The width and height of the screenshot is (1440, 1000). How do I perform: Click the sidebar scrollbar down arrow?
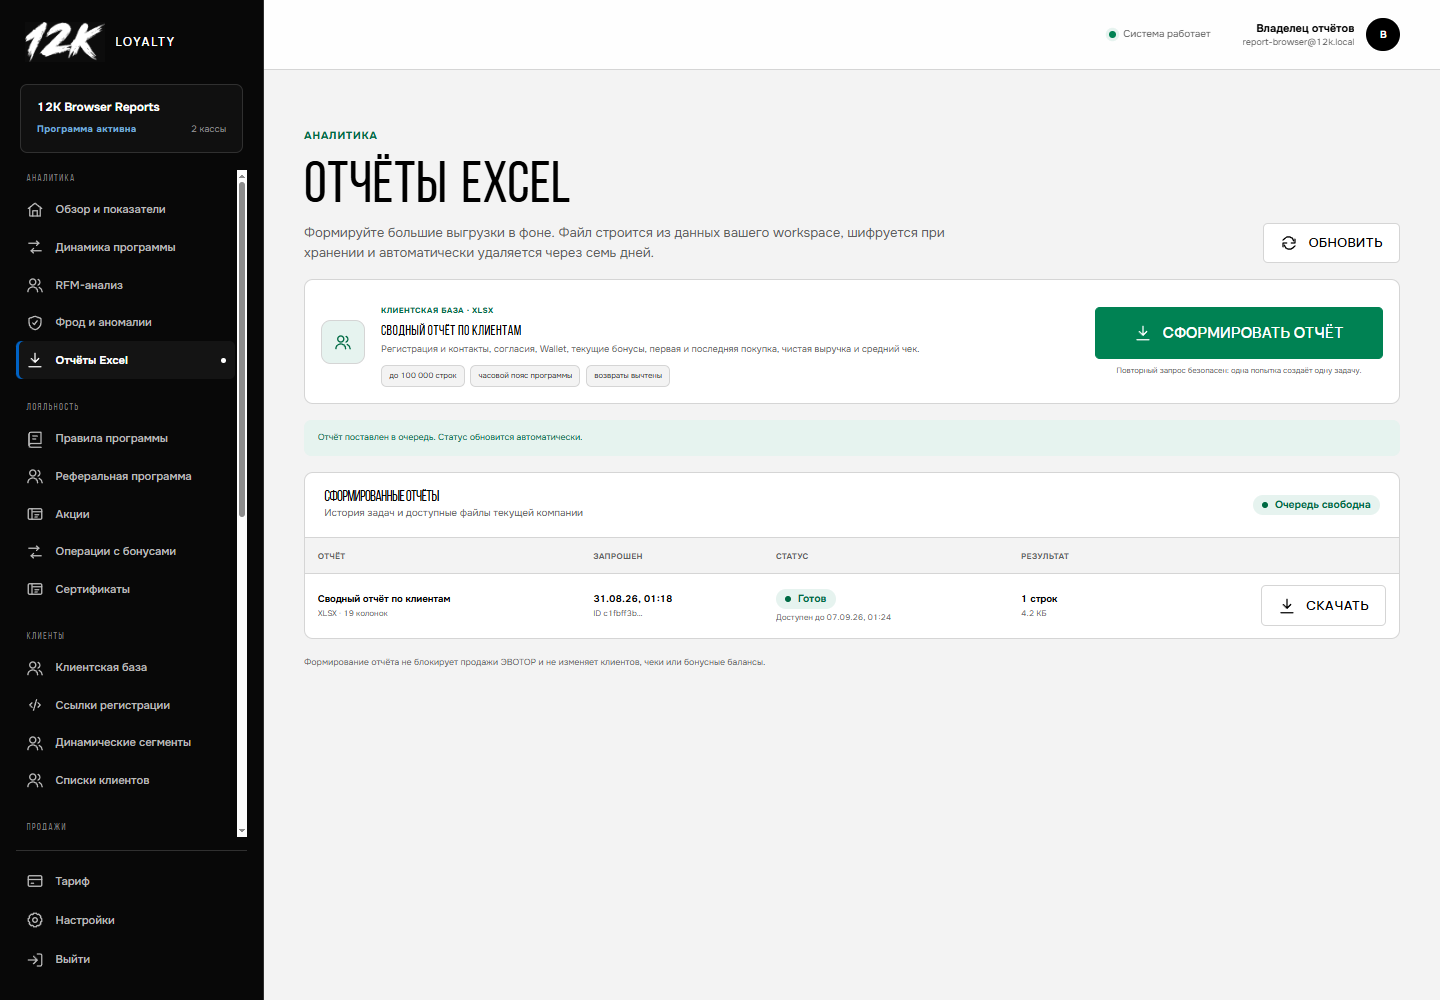click(x=241, y=831)
